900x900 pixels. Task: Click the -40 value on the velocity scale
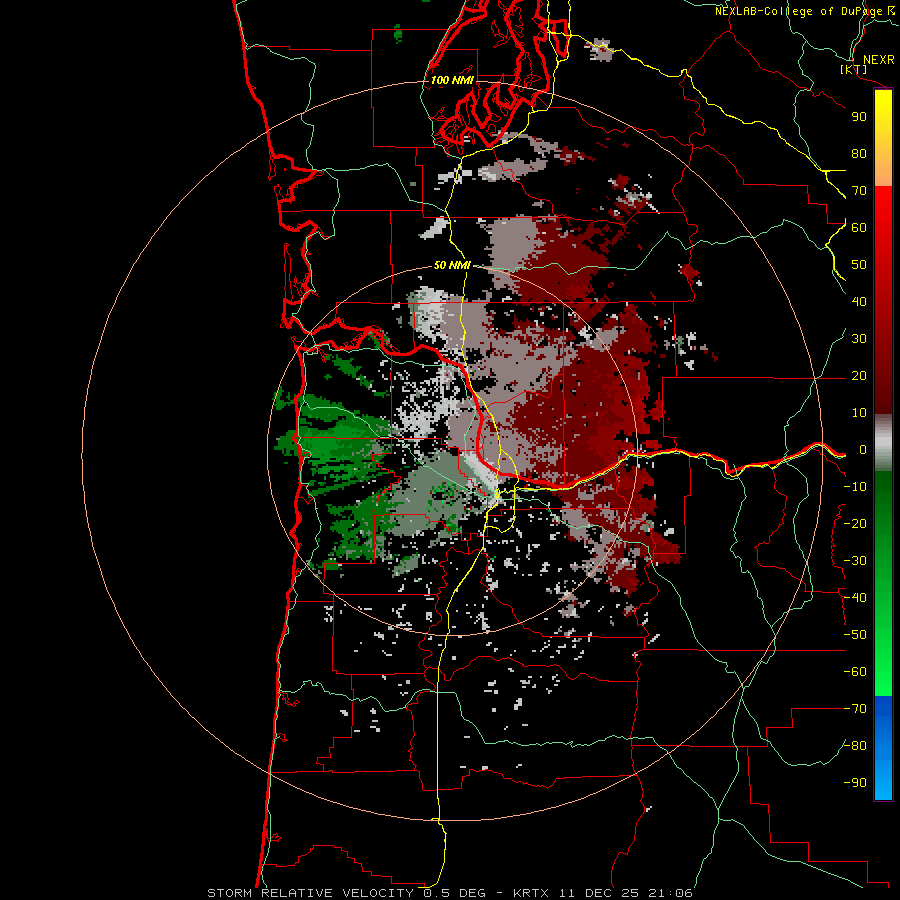[x=855, y=598]
